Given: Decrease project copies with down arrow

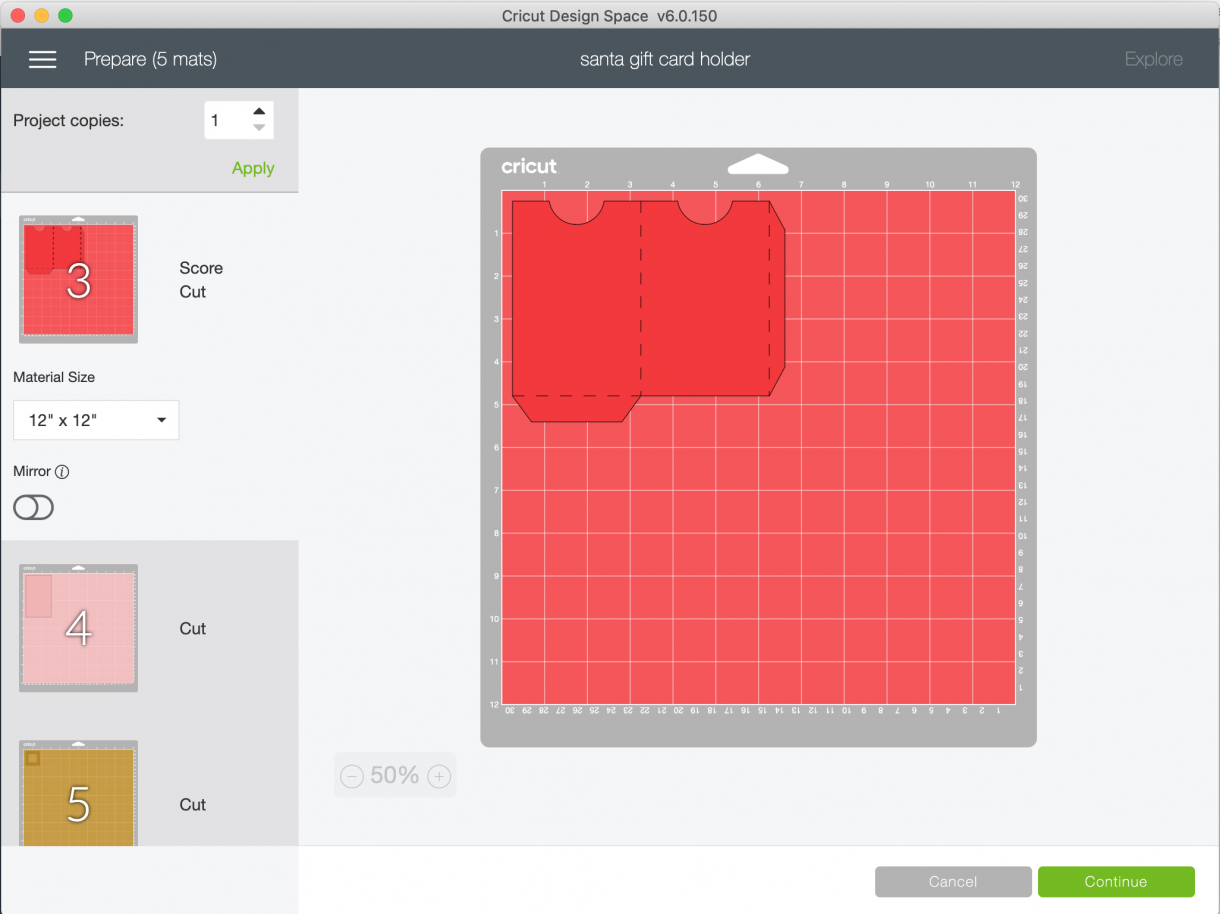Looking at the screenshot, I should click(259, 128).
